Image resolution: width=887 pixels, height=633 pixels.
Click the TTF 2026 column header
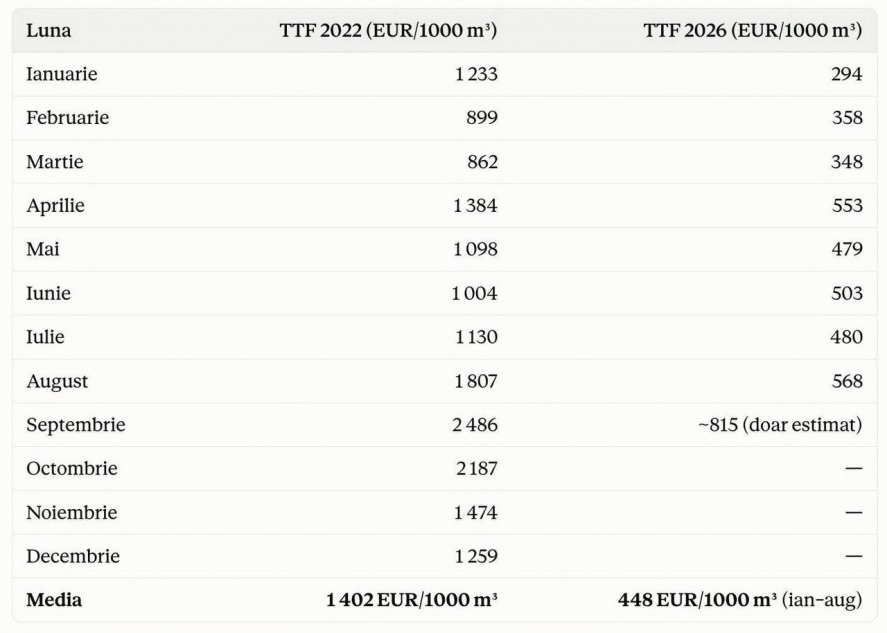(752, 31)
